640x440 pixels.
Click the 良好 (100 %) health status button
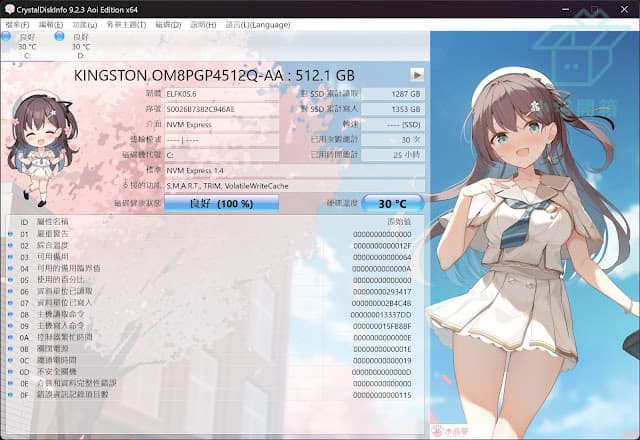(x=222, y=203)
